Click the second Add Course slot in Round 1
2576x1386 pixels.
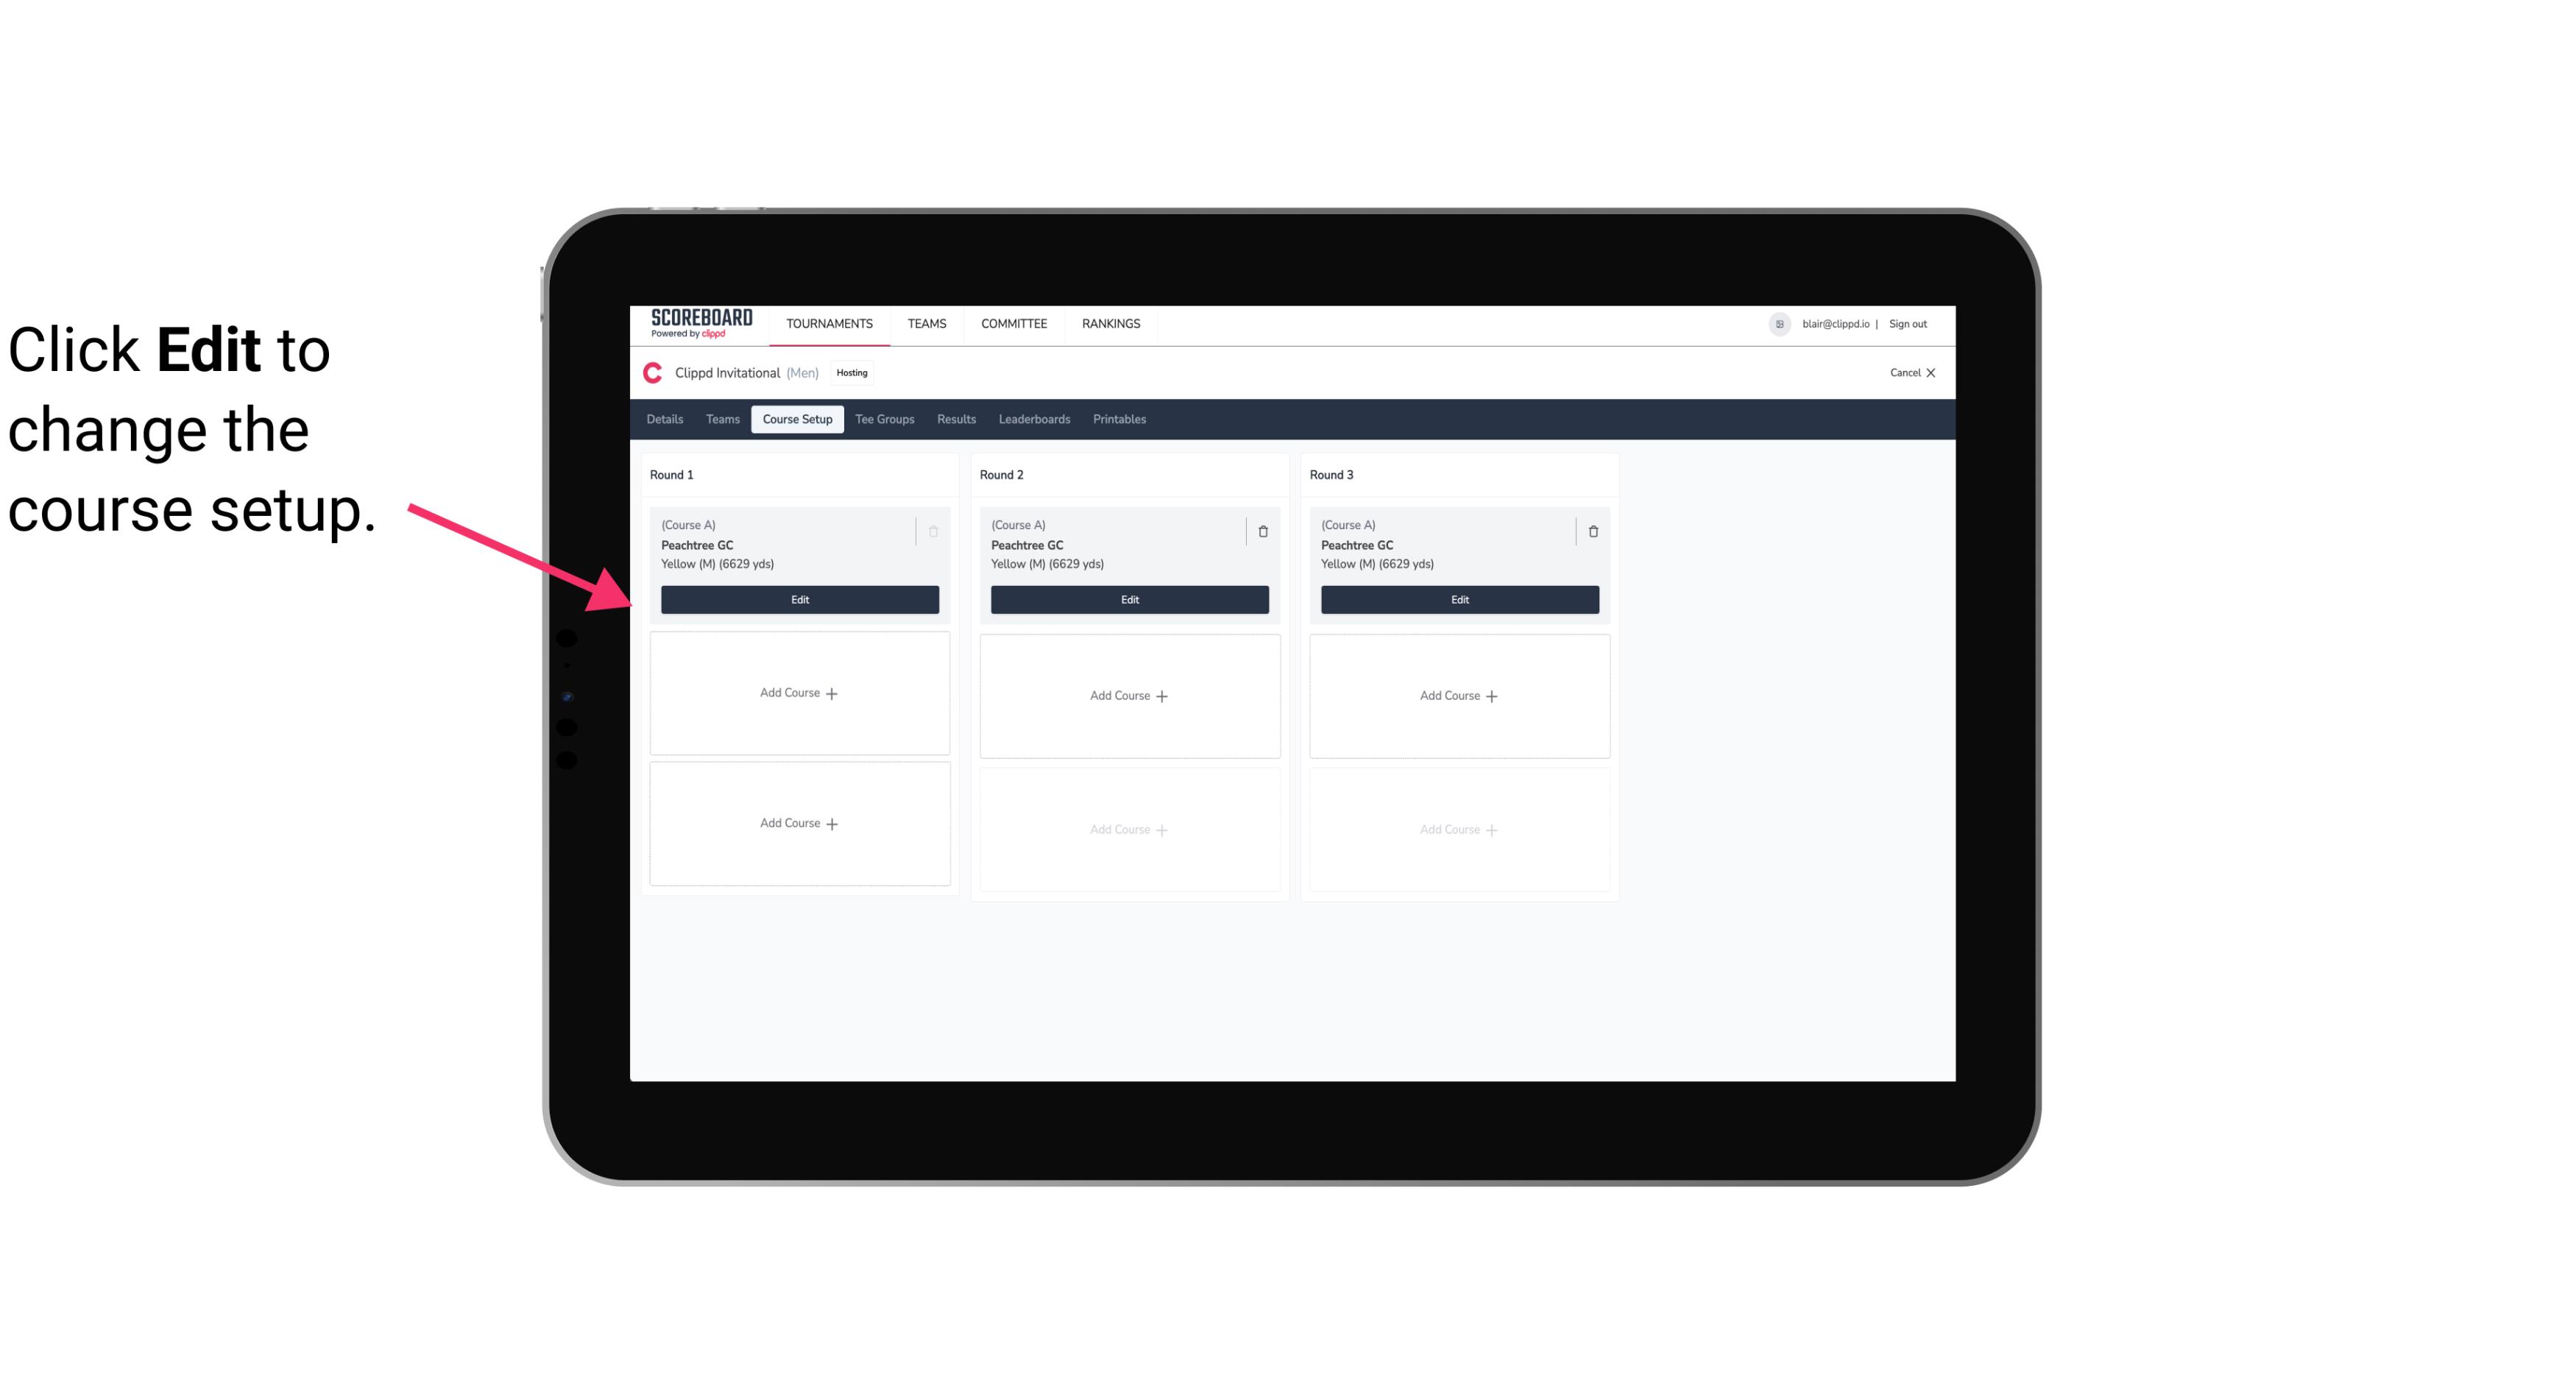pos(799,823)
